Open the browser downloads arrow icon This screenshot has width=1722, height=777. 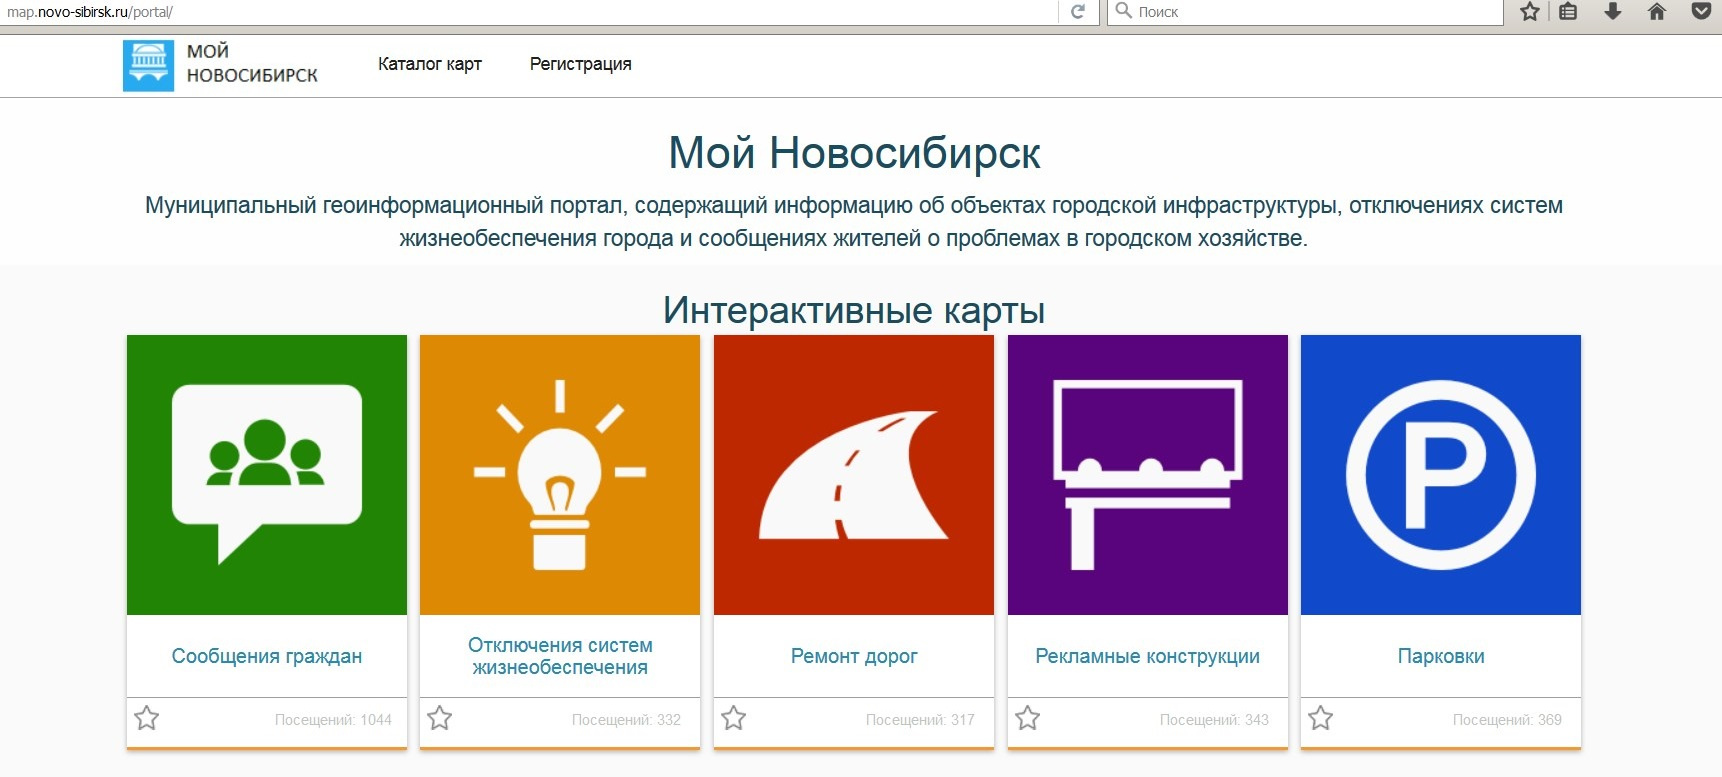click(x=1613, y=12)
